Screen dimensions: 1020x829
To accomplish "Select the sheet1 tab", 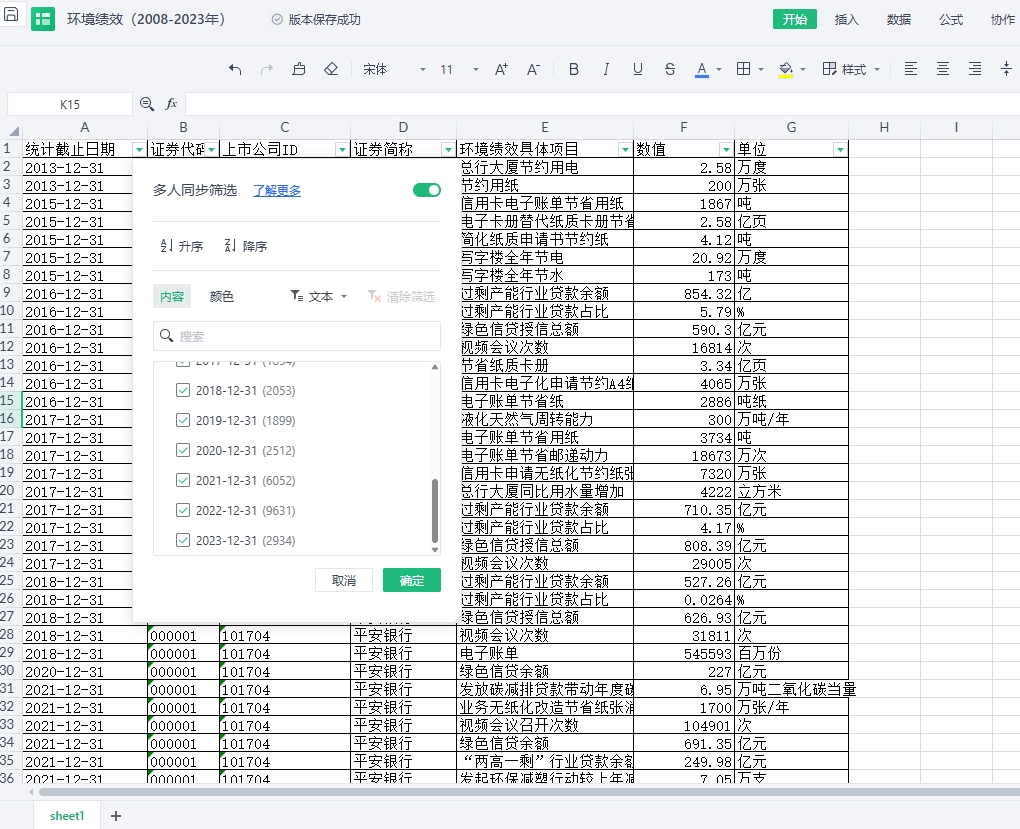I will pyautogui.click(x=67, y=816).
